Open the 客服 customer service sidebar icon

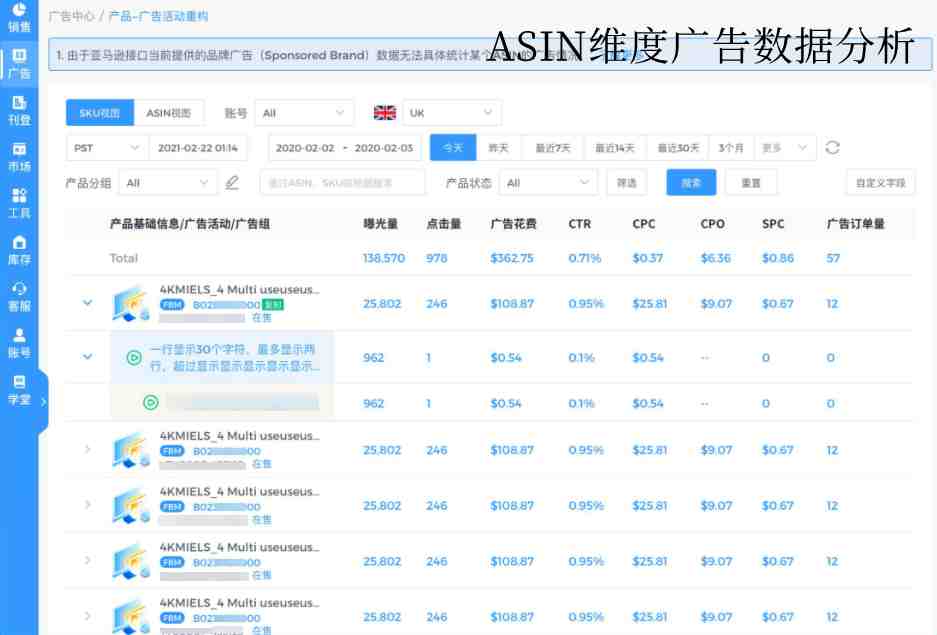click(18, 296)
